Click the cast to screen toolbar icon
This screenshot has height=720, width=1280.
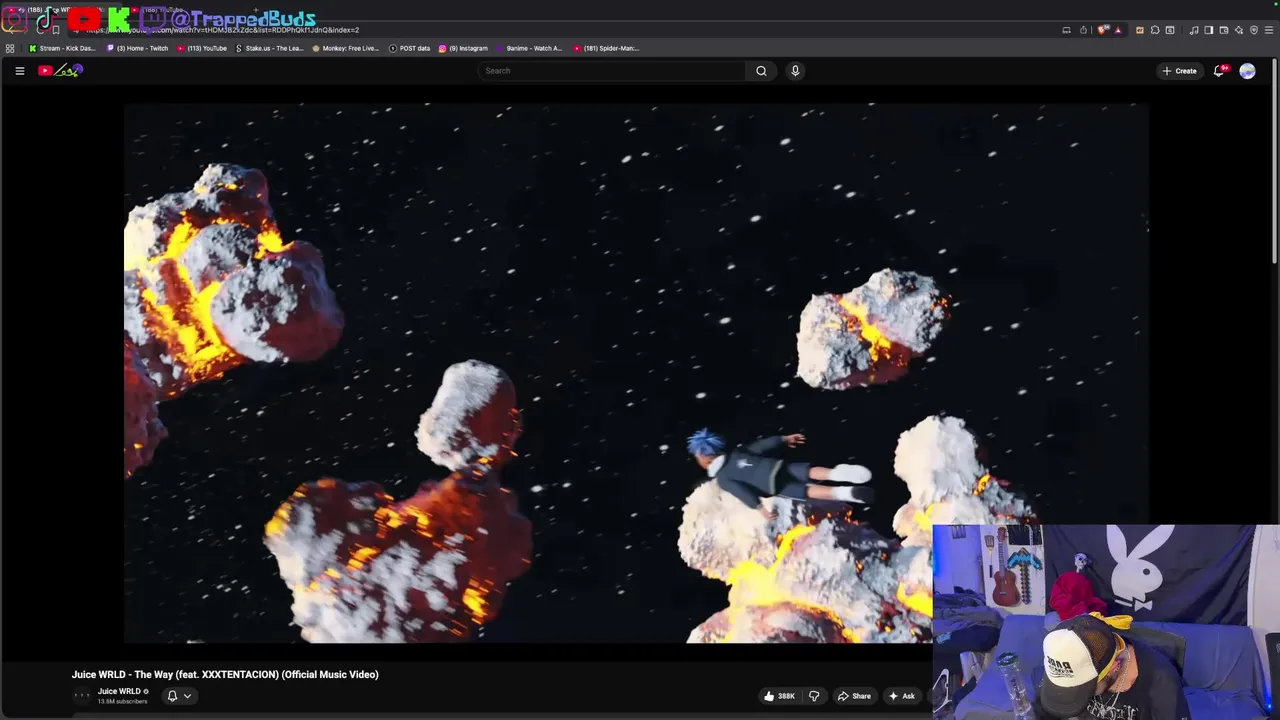coord(1066,30)
